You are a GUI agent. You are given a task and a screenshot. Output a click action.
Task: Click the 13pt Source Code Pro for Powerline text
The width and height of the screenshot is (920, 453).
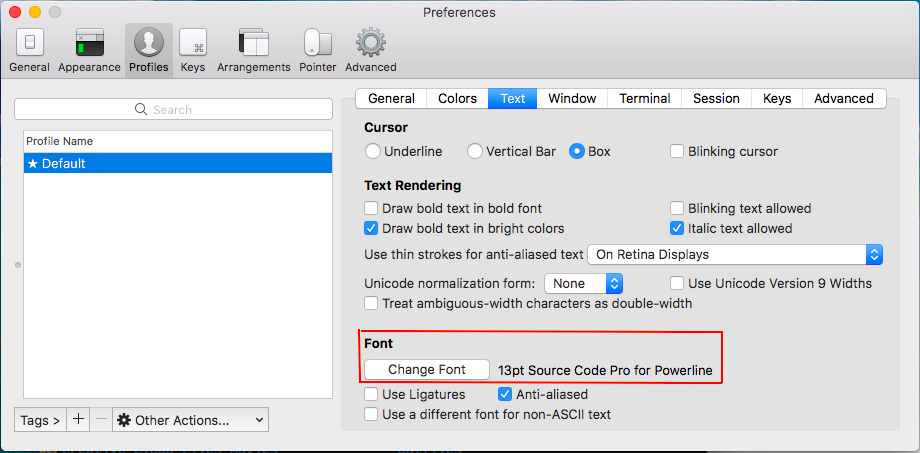click(606, 370)
